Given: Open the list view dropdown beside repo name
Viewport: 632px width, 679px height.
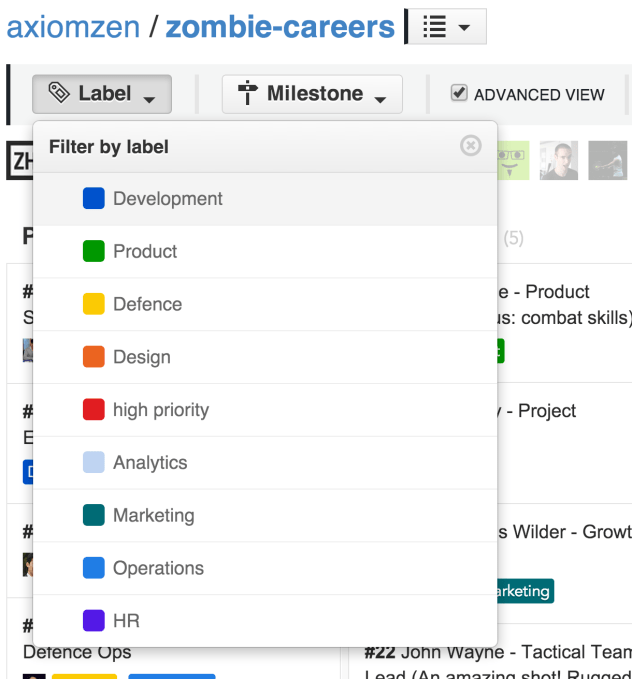Looking at the screenshot, I should click(x=446, y=27).
